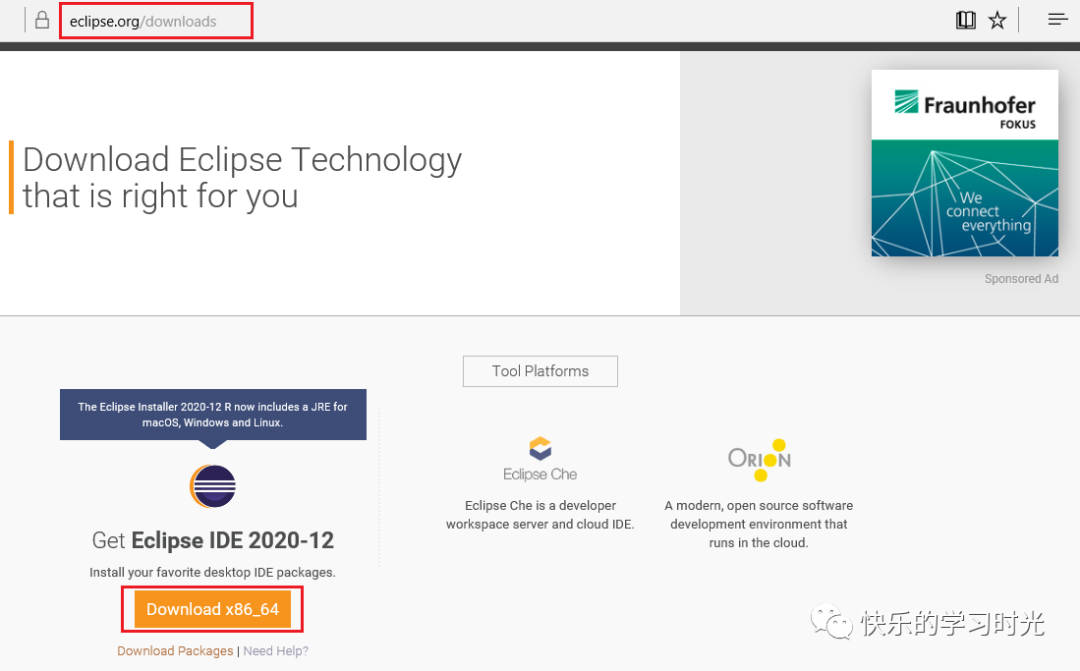Click the Tool Platforms button
Image resolution: width=1080 pixels, height=671 pixels.
[540, 371]
